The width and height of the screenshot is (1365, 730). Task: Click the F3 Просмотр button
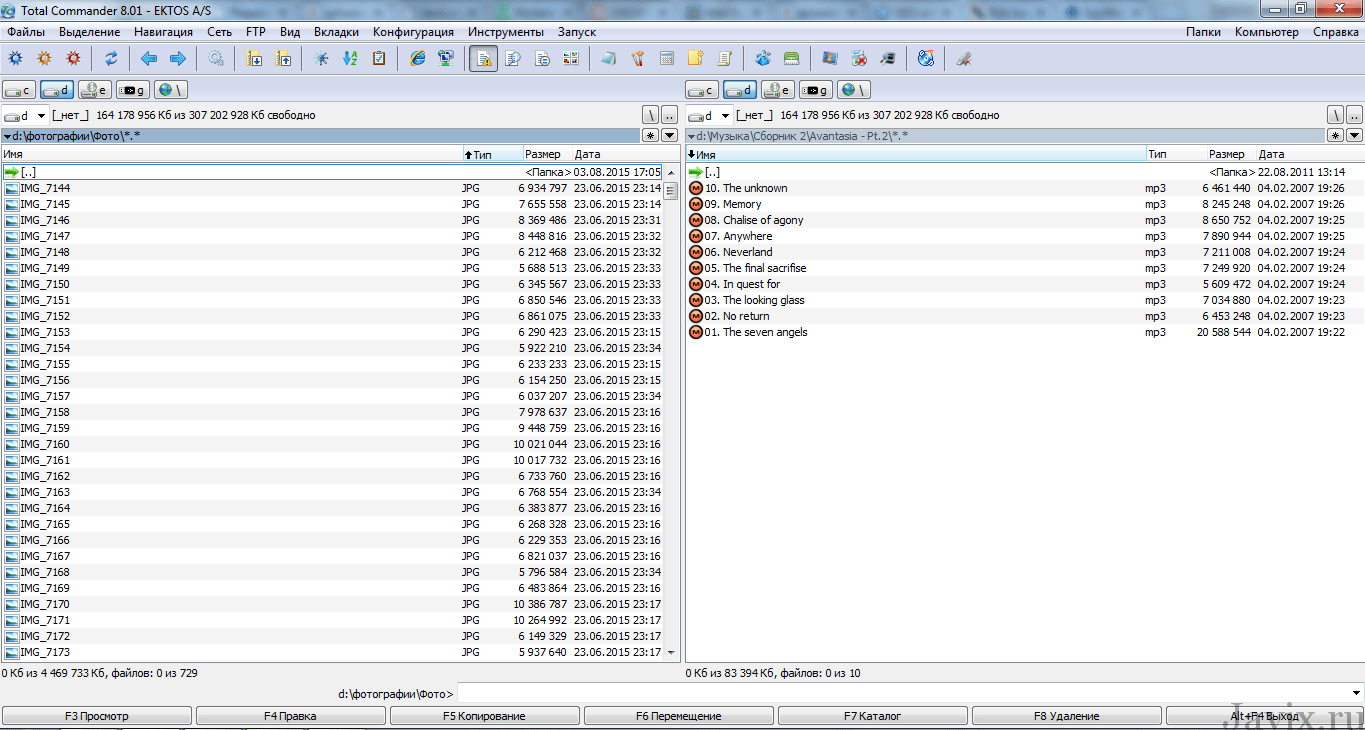pos(97,716)
